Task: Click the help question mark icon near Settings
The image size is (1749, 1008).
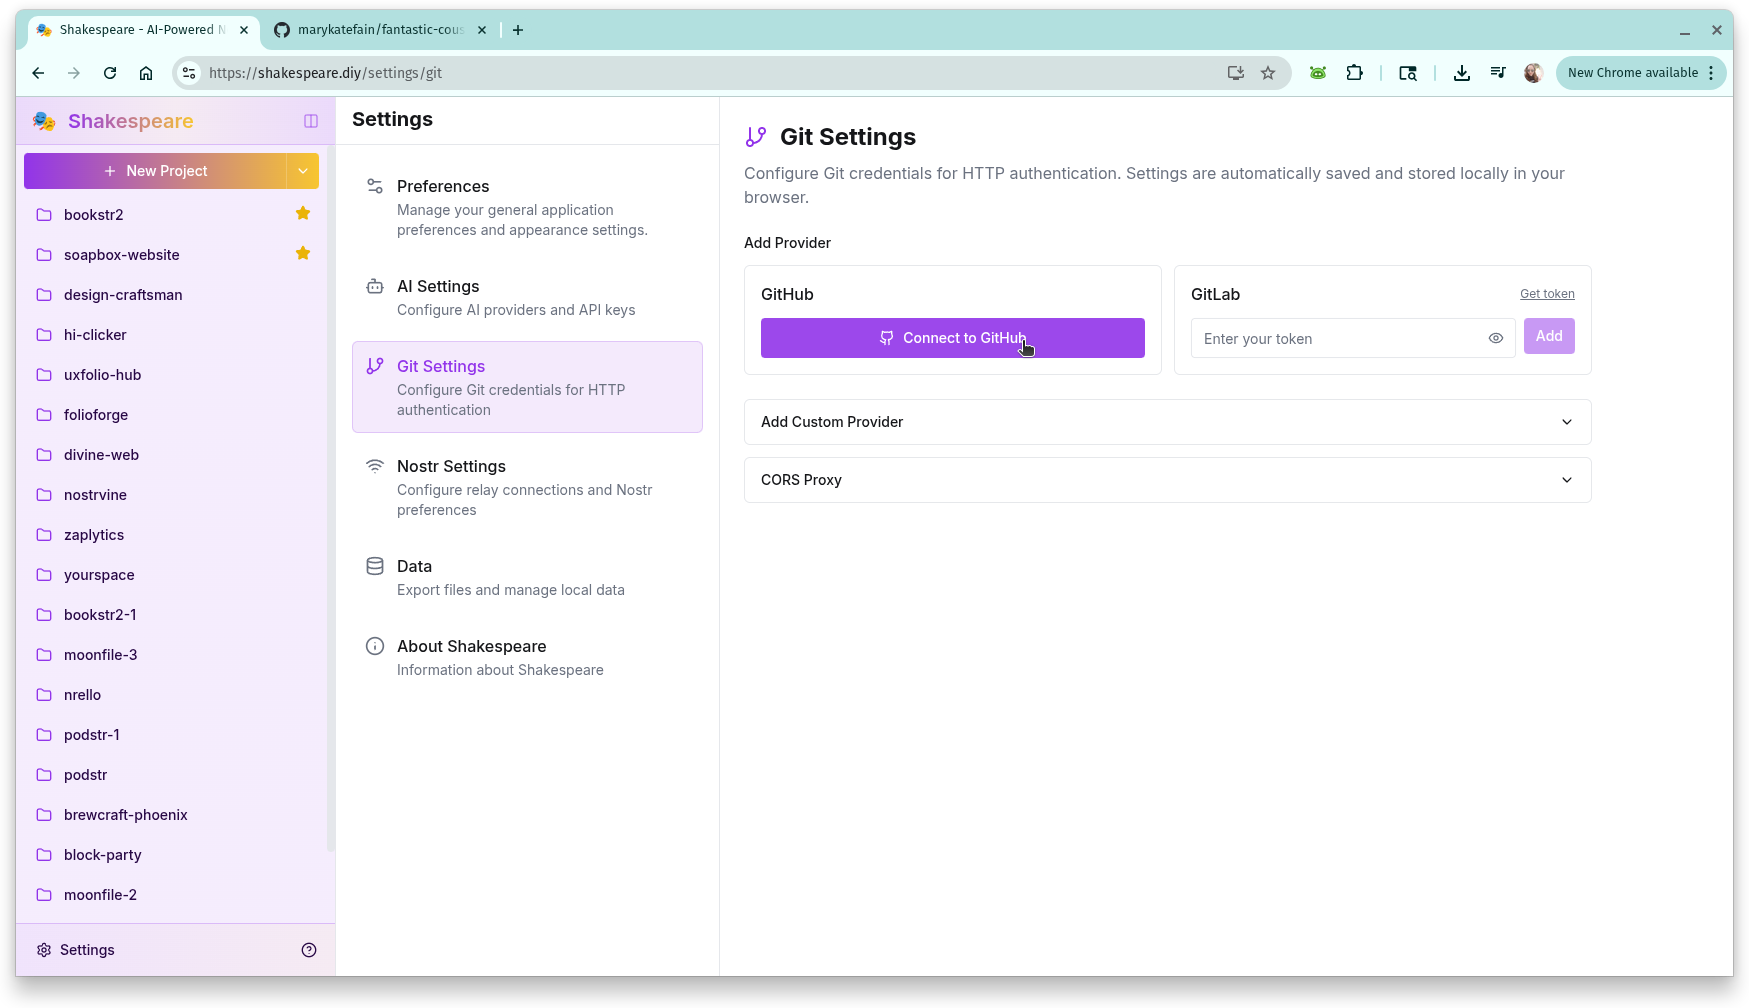Action: [309, 950]
